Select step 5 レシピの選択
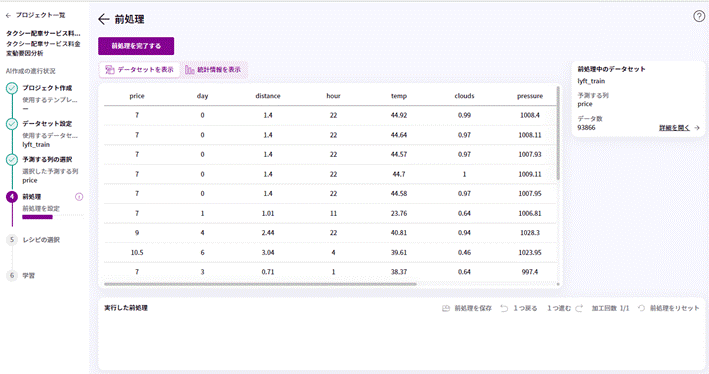The image size is (709, 374). click(41, 240)
